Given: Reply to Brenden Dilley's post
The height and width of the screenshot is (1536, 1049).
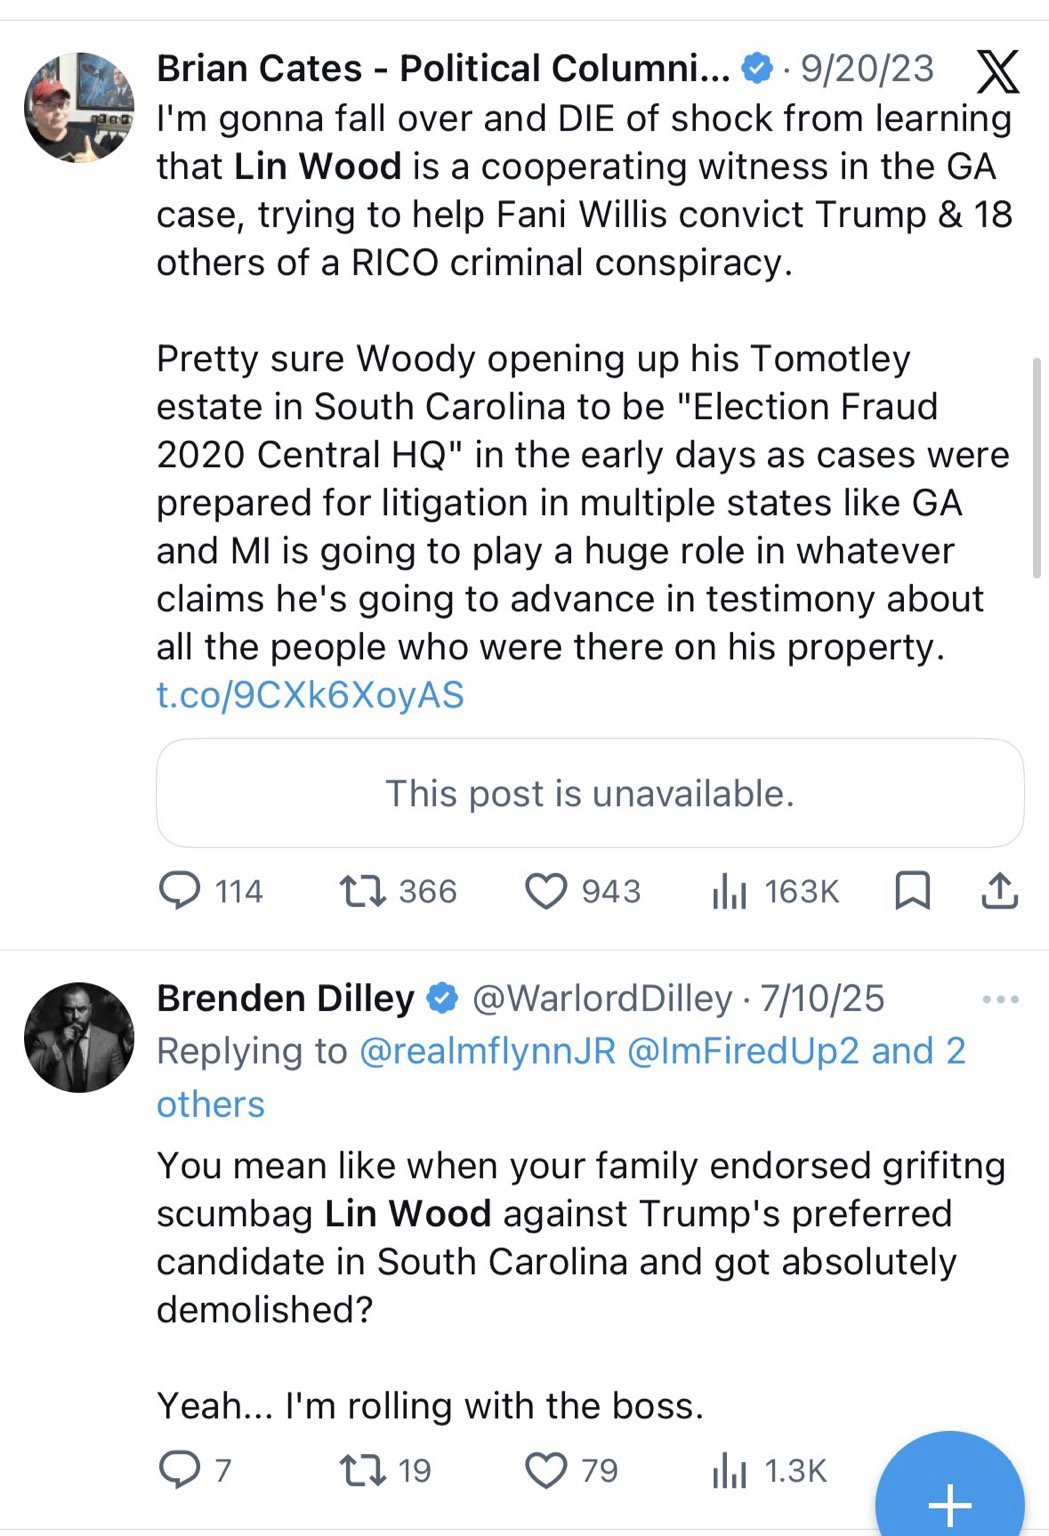Looking at the screenshot, I should [x=180, y=1470].
